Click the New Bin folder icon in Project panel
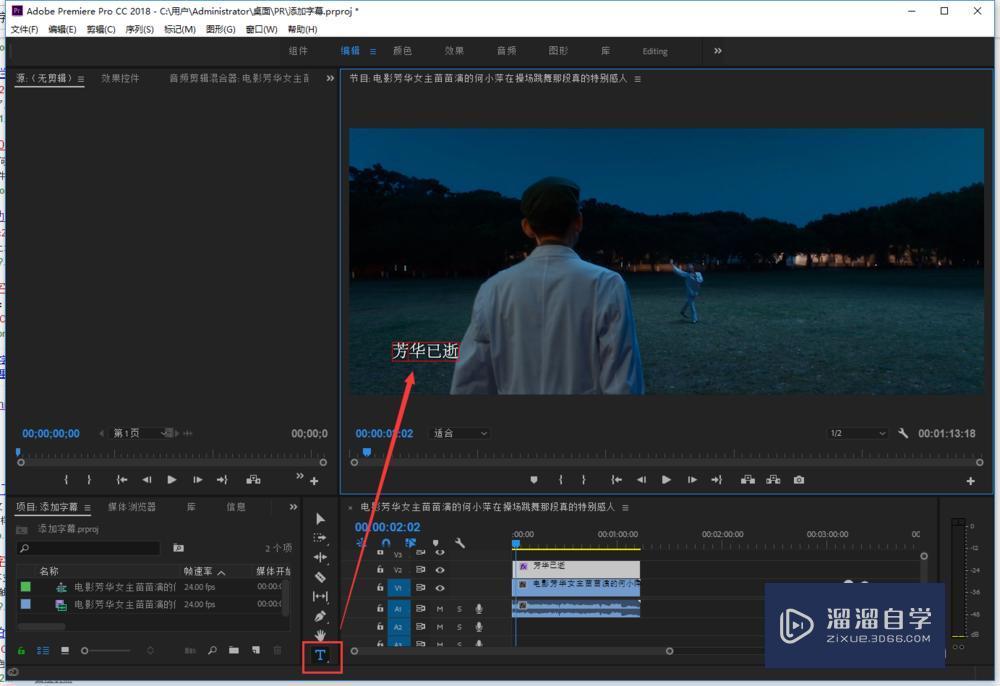 click(233, 651)
